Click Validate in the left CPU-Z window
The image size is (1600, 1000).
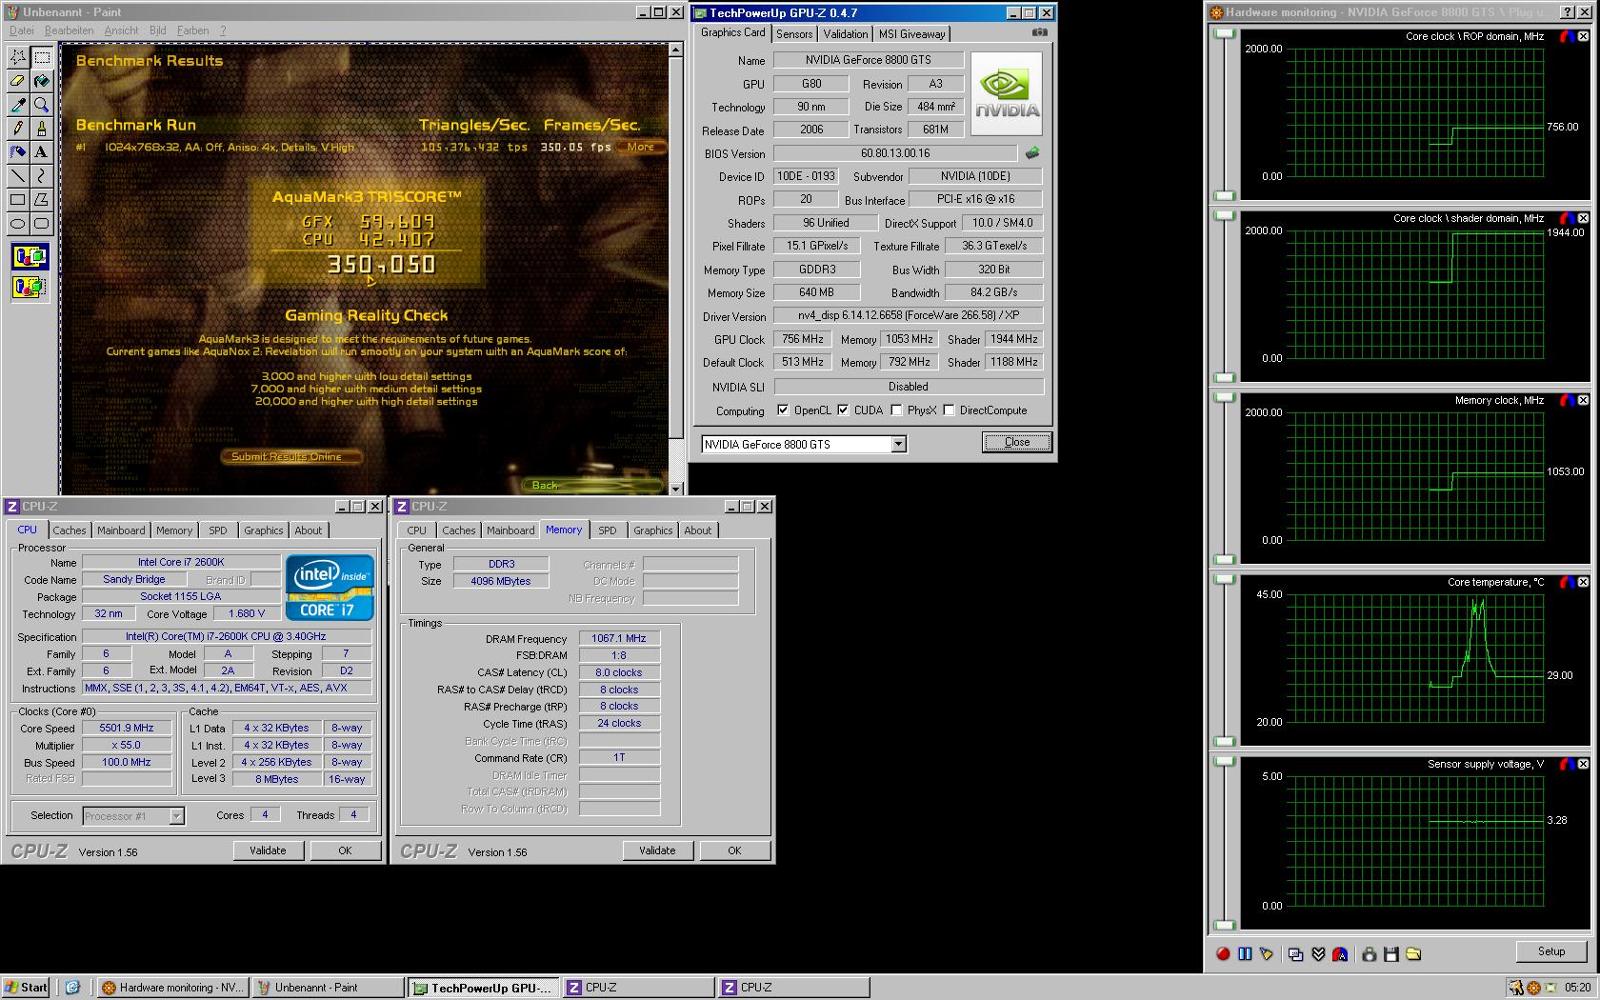[268, 851]
